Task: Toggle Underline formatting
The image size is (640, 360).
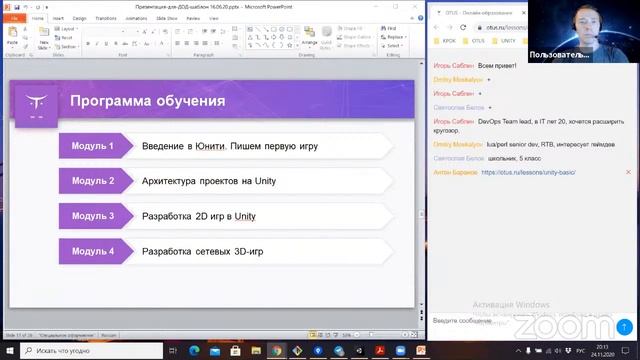Action: [x=107, y=43]
